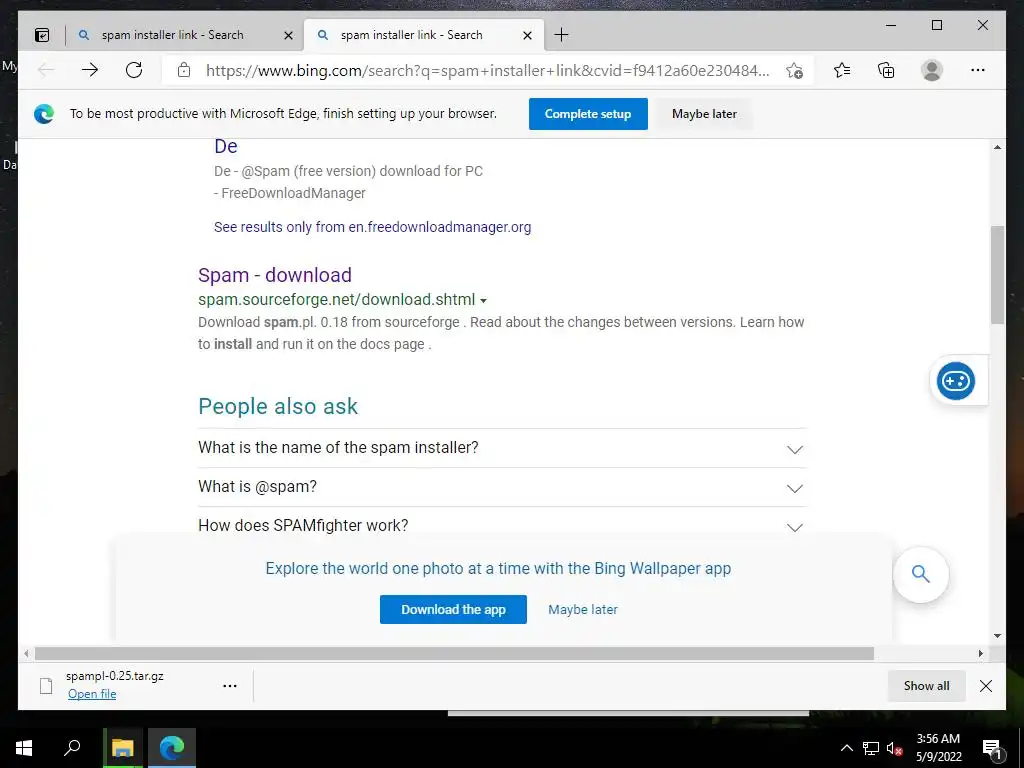Viewport: 1024px width, 768px height.
Task: Open download options ellipsis for spampl-0.25.tar.gz
Action: pyautogui.click(x=230, y=686)
